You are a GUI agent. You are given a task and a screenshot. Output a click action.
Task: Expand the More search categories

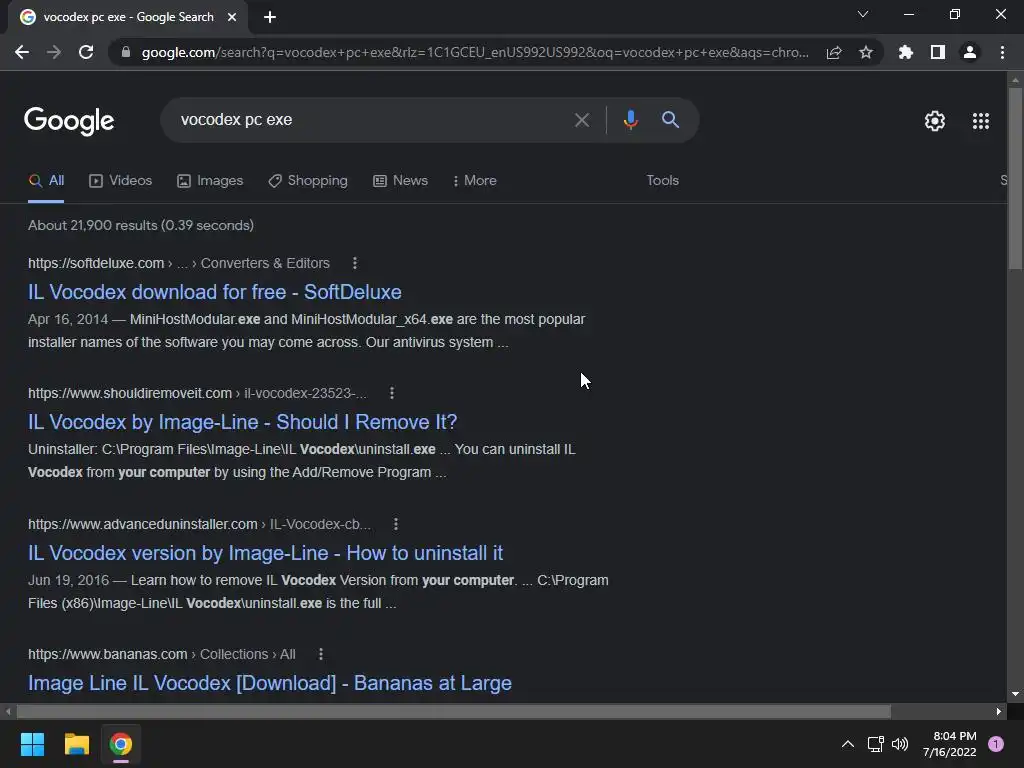pyautogui.click(x=475, y=181)
